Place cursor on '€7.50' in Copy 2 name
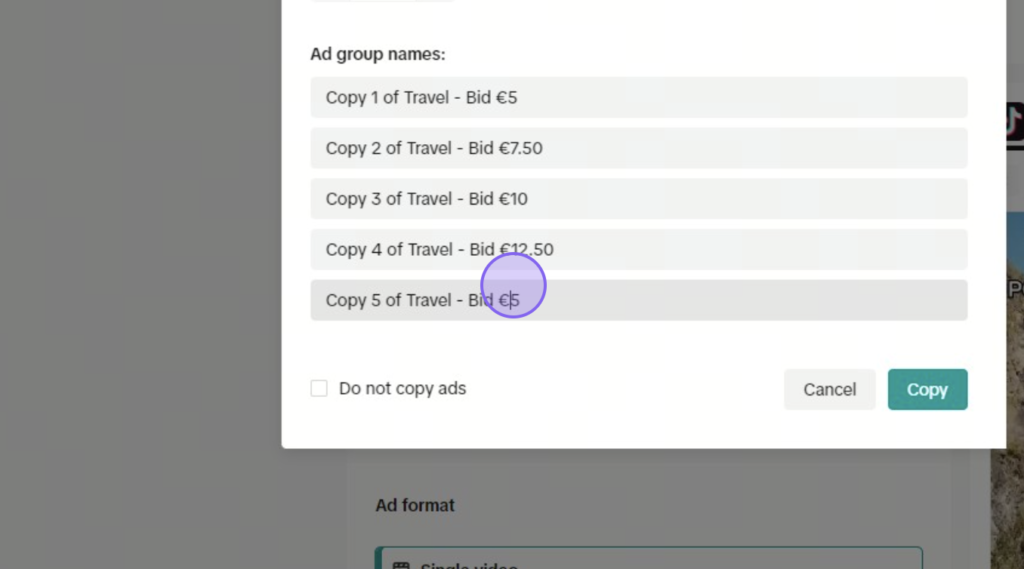The width and height of the screenshot is (1024, 569). coord(520,148)
